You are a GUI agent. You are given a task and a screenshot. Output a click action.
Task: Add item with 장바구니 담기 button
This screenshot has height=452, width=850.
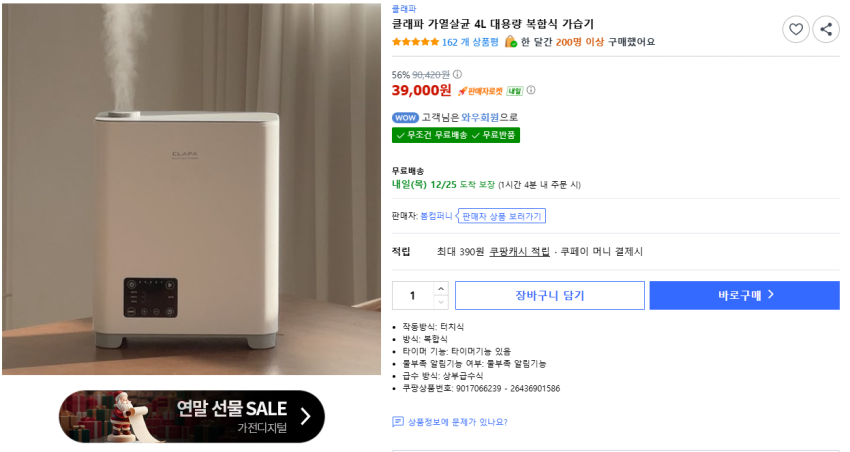click(549, 295)
